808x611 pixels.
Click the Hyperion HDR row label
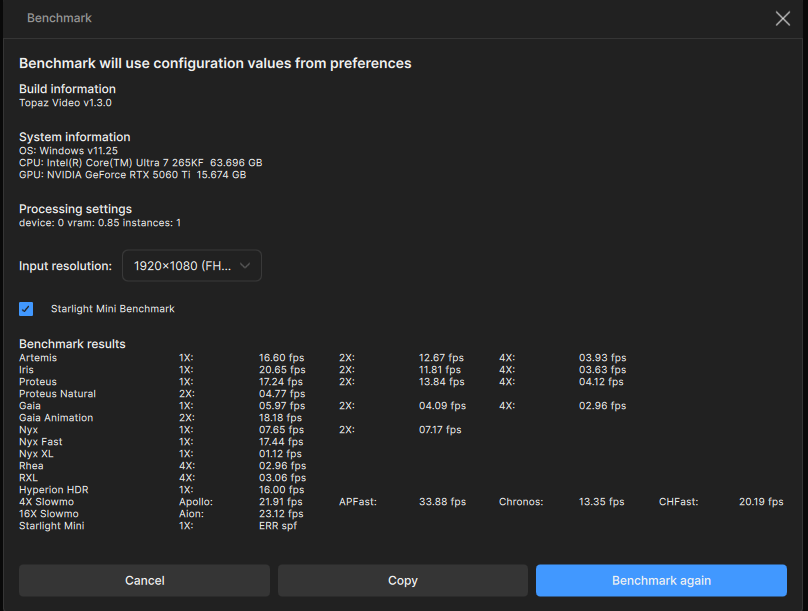53,490
